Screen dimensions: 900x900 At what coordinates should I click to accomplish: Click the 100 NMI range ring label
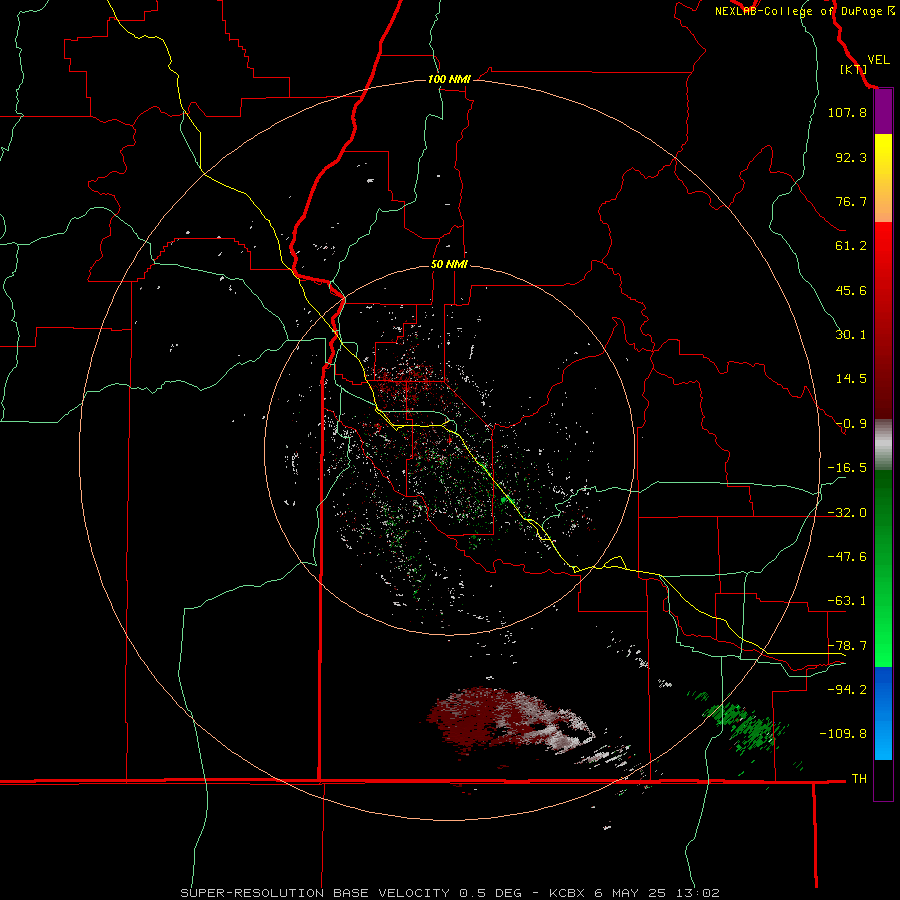pos(449,79)
